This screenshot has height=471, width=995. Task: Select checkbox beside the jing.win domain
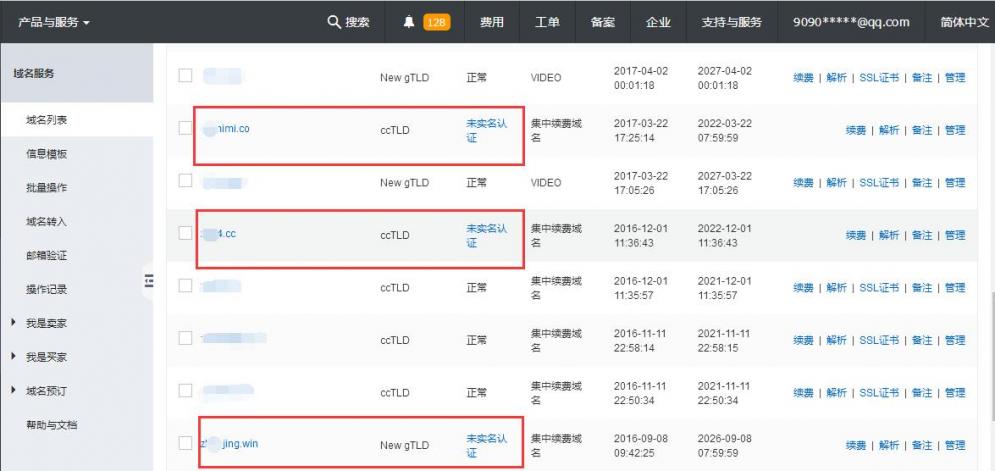184,444
